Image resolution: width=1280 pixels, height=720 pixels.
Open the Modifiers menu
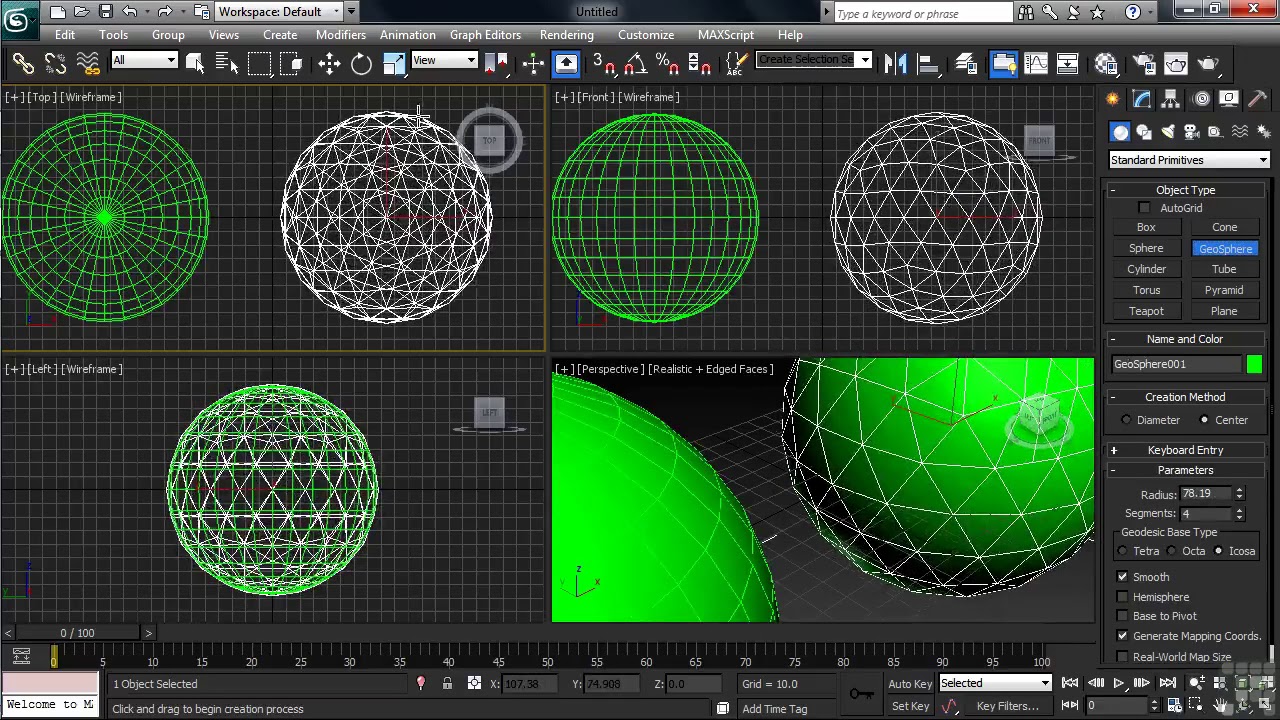coord(341,35)
